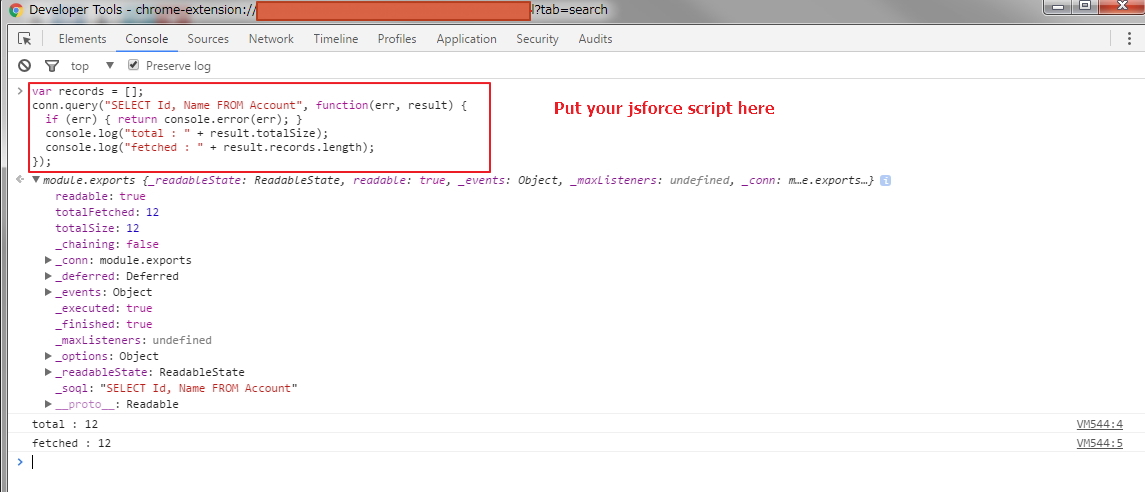This screenshot has width=1145, height=492.
Task: Open the Security tab
Action: (x=537, y=39)
